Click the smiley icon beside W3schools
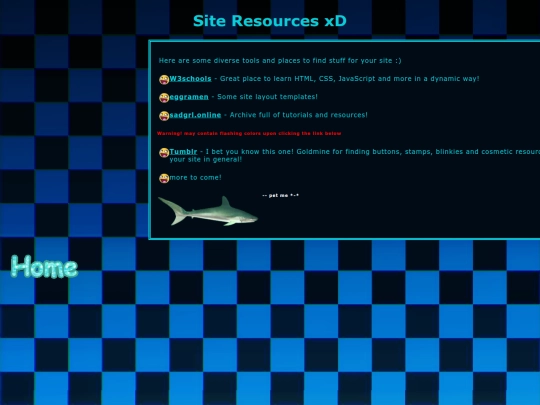Screen dimensions: 540x405 164,79
